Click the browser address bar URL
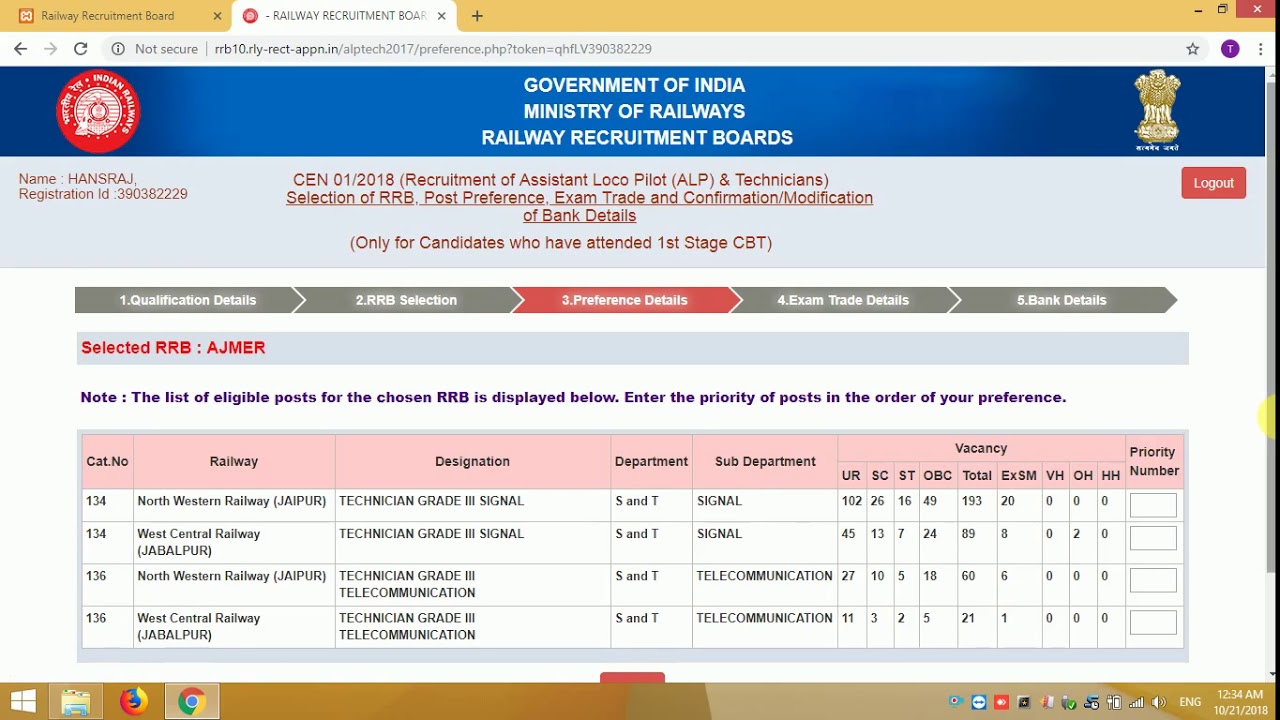 pyautogui.click(x=433, y=48)
